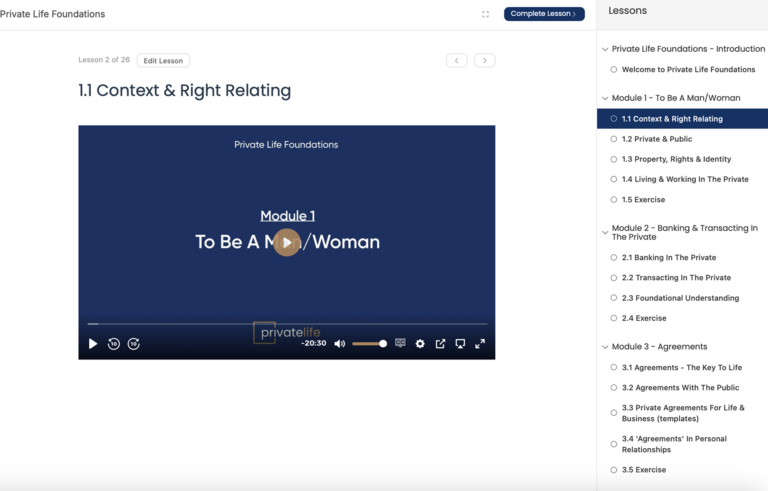The height and width of the screenshot is (491, 768).
Task: Enter video fullscreen mode
Action: [x=480, y=344]
